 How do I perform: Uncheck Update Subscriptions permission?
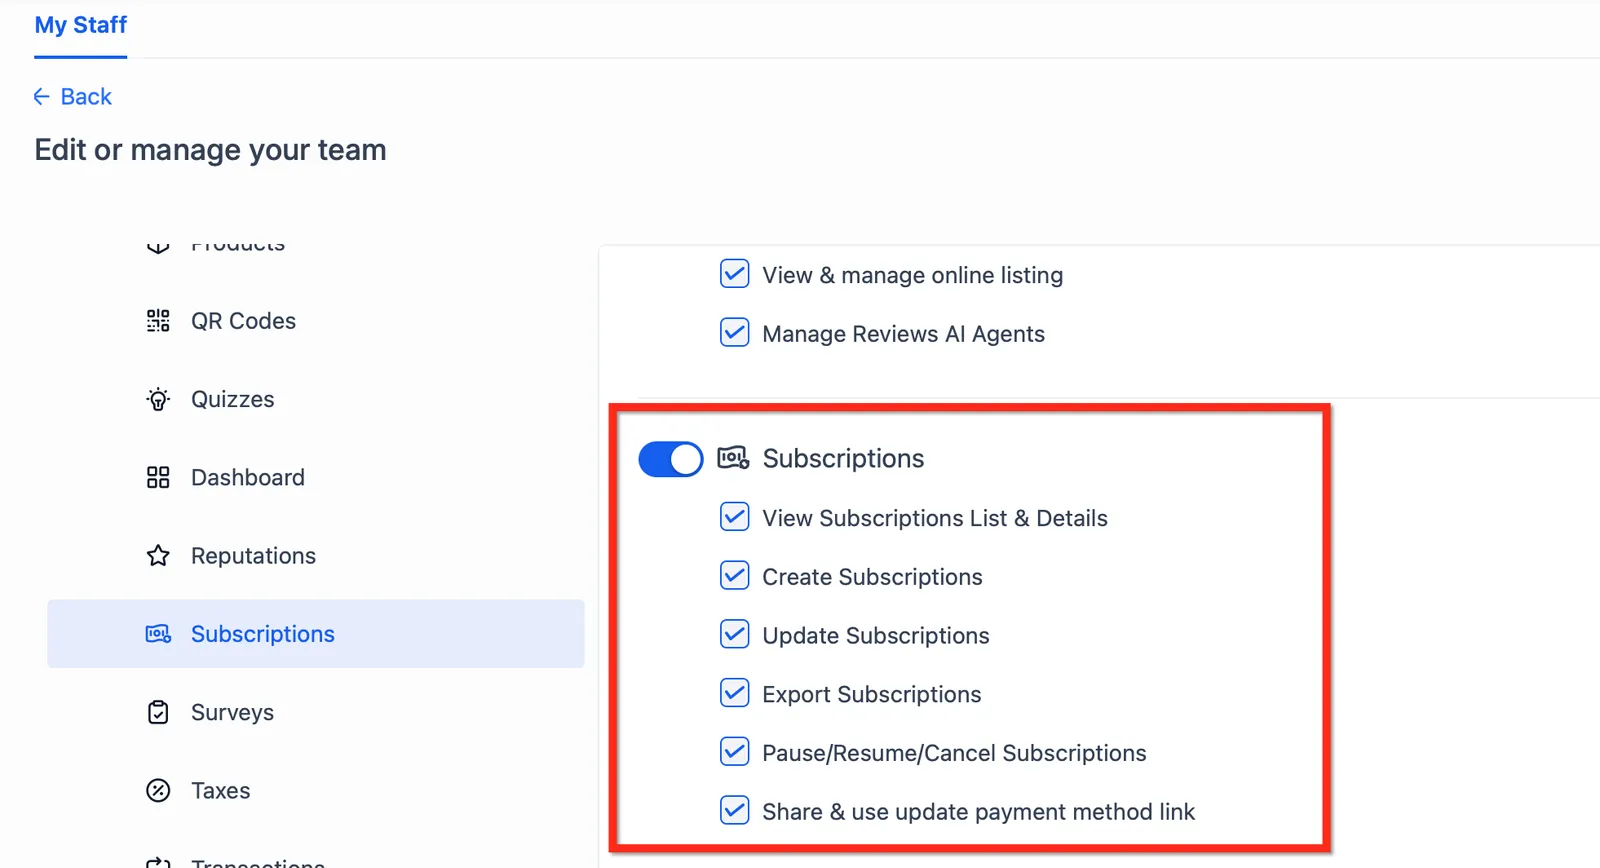[735, 634]
